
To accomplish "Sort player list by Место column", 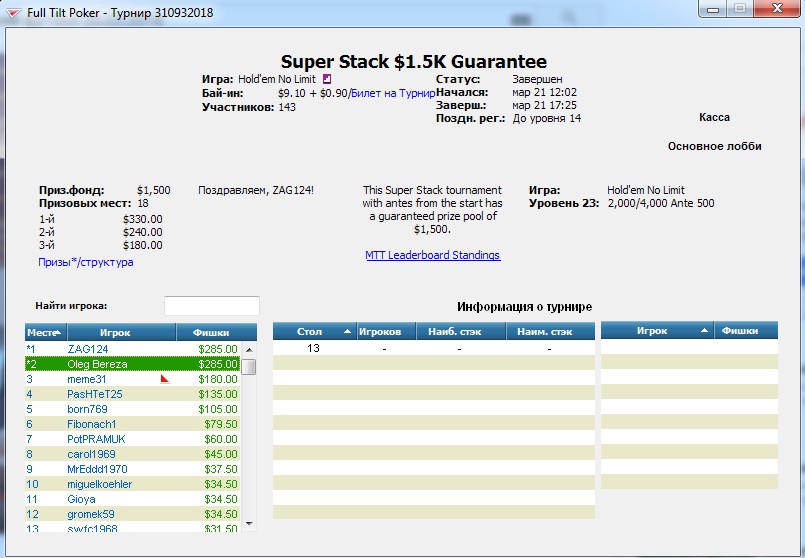I will point(46,332).
